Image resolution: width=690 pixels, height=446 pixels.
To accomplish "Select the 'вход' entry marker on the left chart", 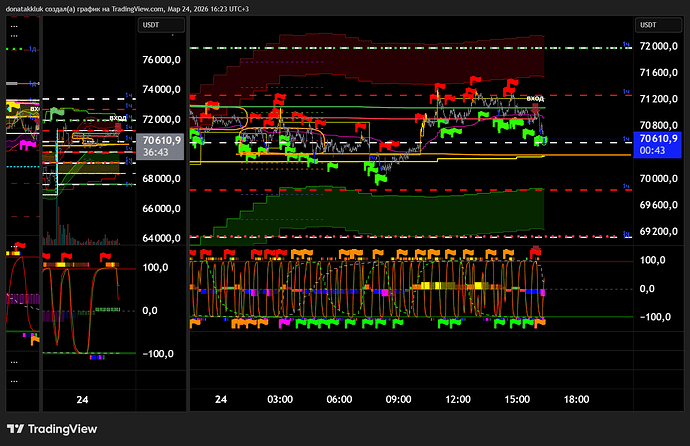I will tap(118, 118).
